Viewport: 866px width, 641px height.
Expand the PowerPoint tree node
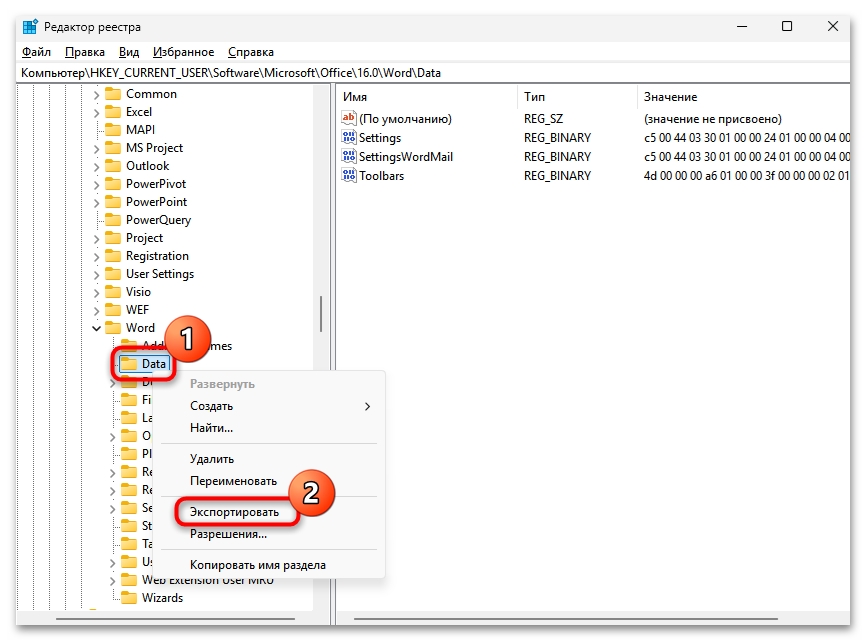[96, 201]
